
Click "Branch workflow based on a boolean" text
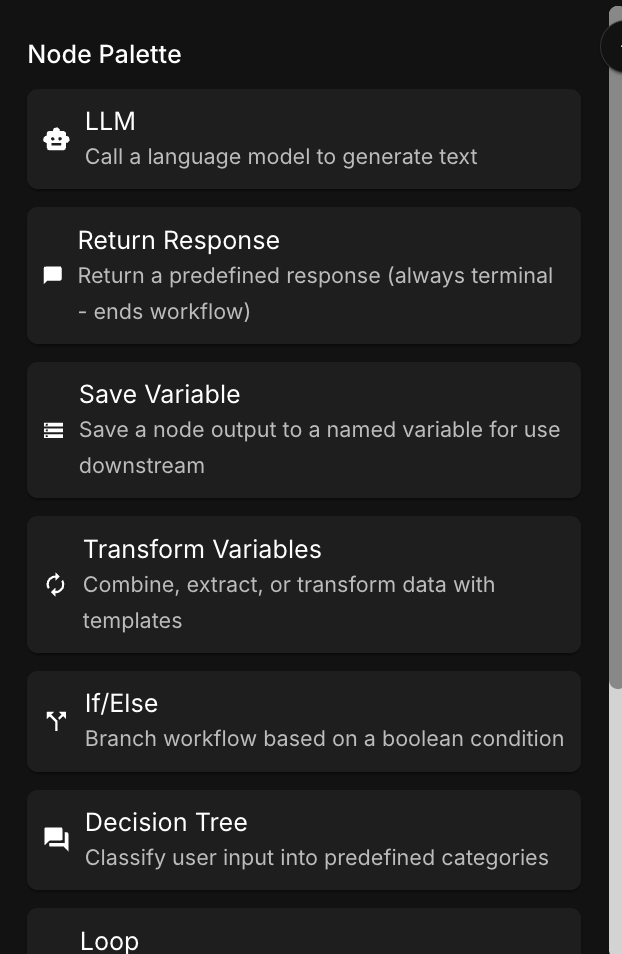[x=324, y=739]
